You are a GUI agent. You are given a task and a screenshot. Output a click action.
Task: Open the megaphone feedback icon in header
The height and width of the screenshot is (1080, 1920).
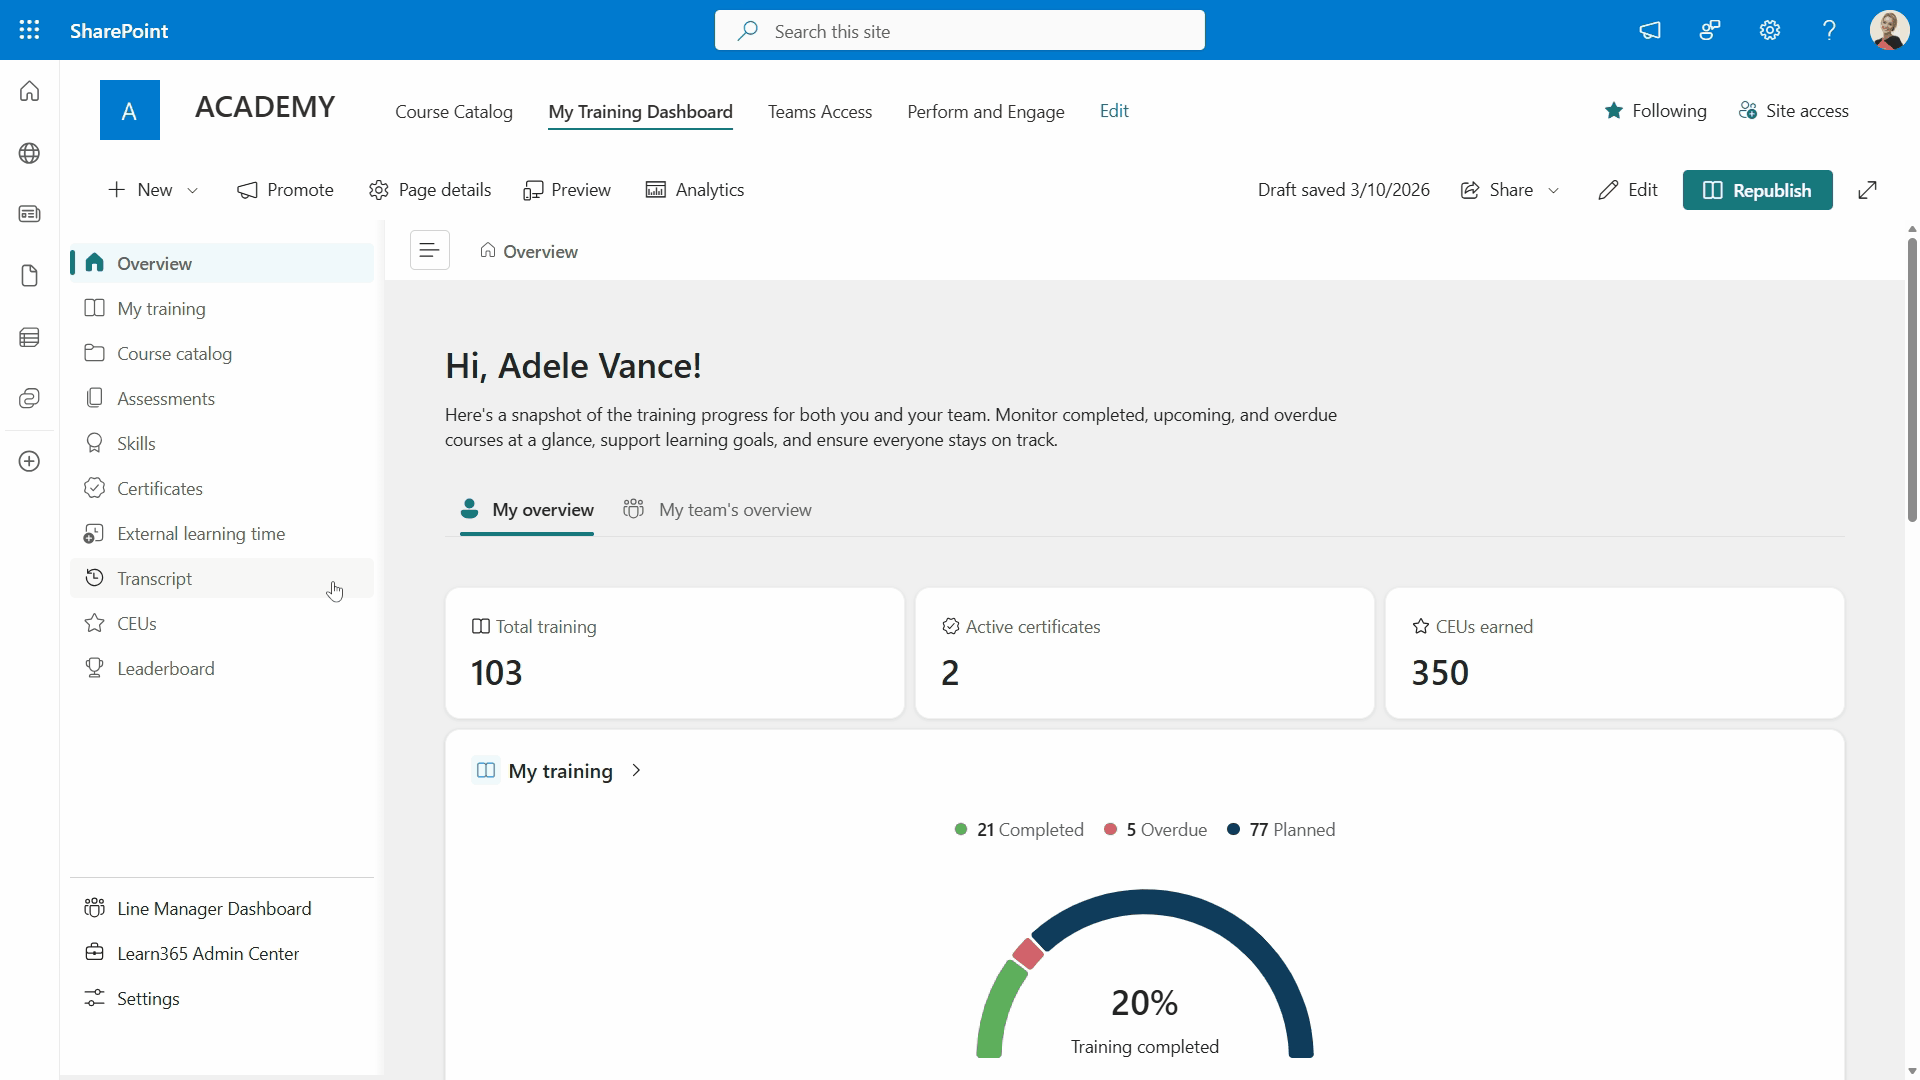pos(1650,30)
